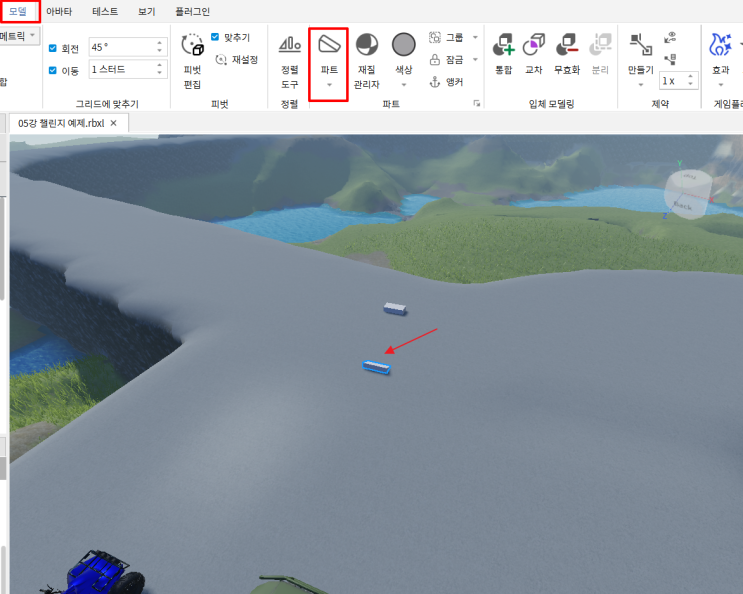Expand the 색상 color dropdown arrow
743x594 pixels.
point(404,85)
